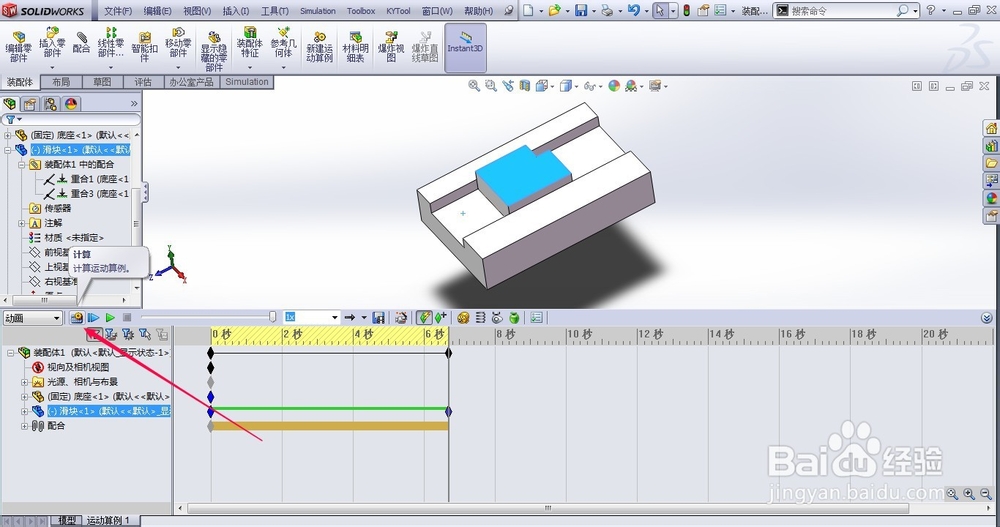Click the ConfigurationManager tab icon
Image resolution: width=1000 pixels, height=527 pixels.
(x=50, y=104)
